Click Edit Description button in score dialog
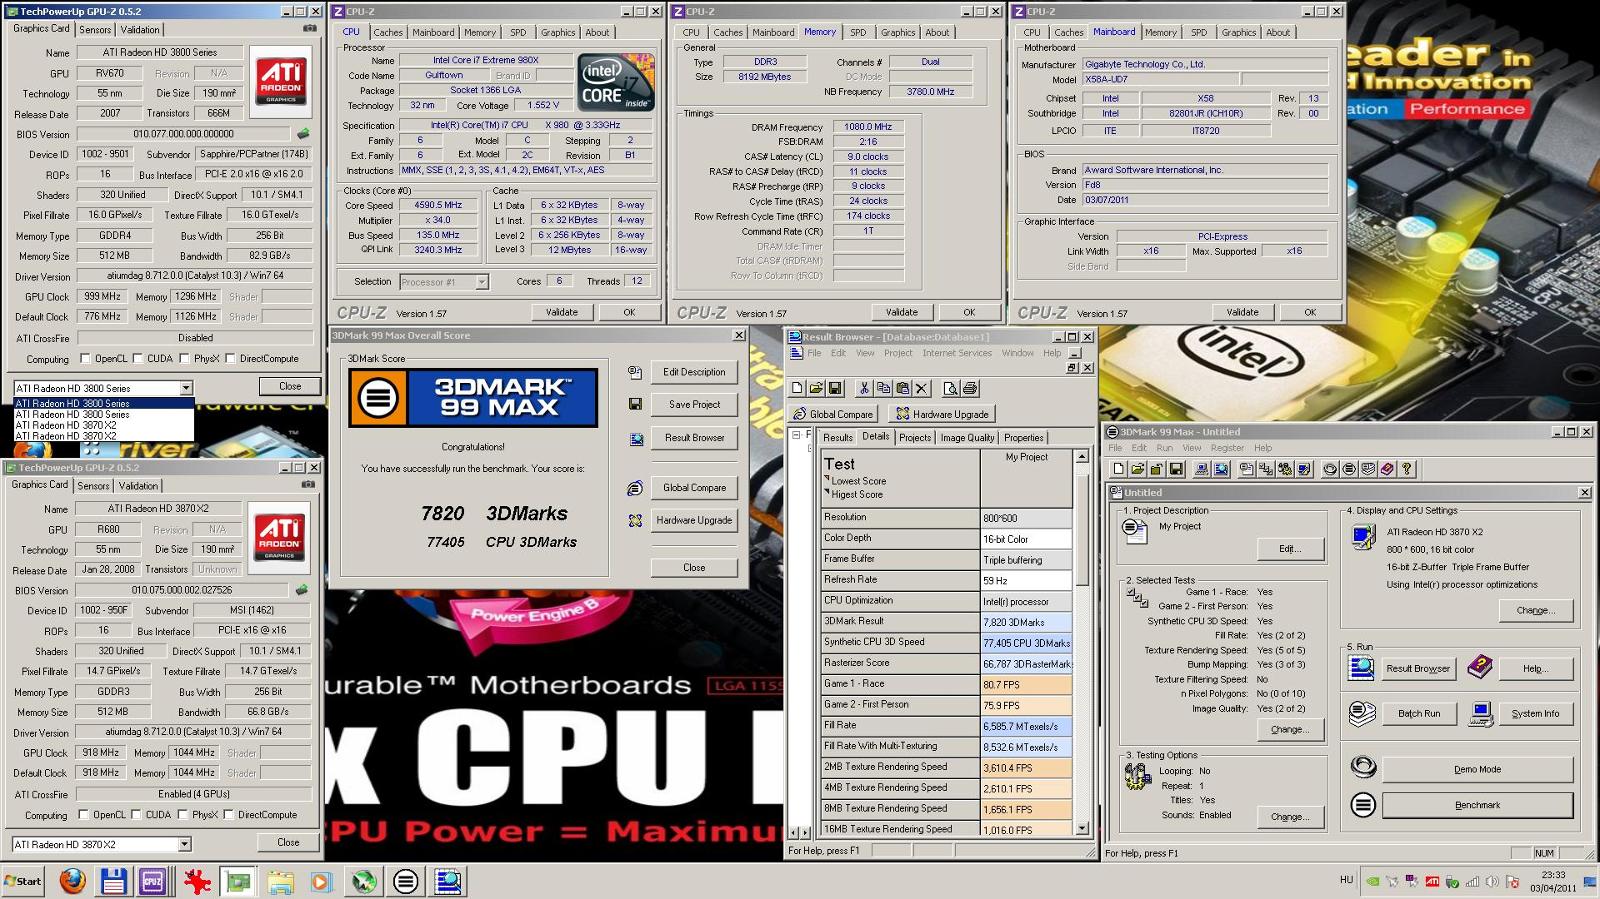The width and height of the screenshot is (1600, 899). click(x=694, y=372)
